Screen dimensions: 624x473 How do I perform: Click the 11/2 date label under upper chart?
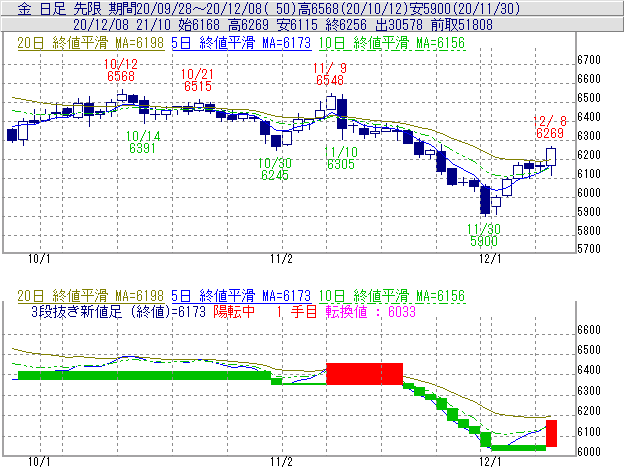(x=281, y=259)
